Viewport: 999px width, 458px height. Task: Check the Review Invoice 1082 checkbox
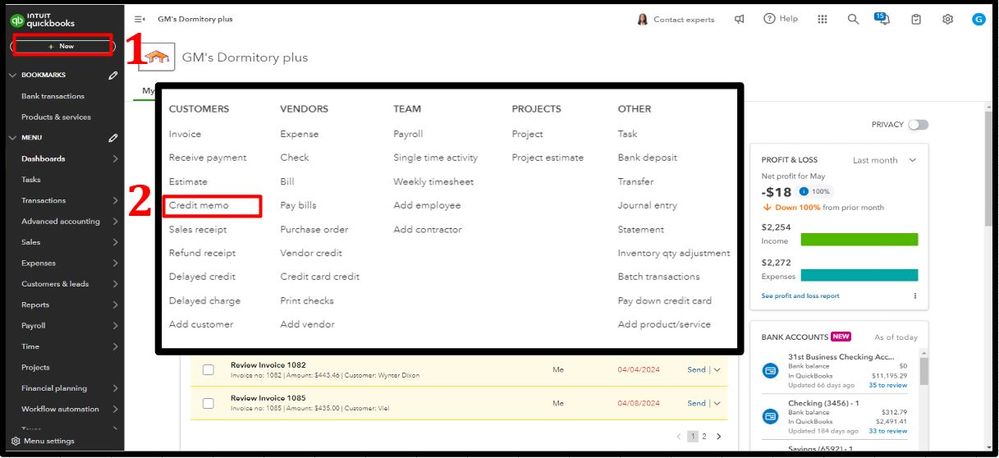[x=208, y=369]
